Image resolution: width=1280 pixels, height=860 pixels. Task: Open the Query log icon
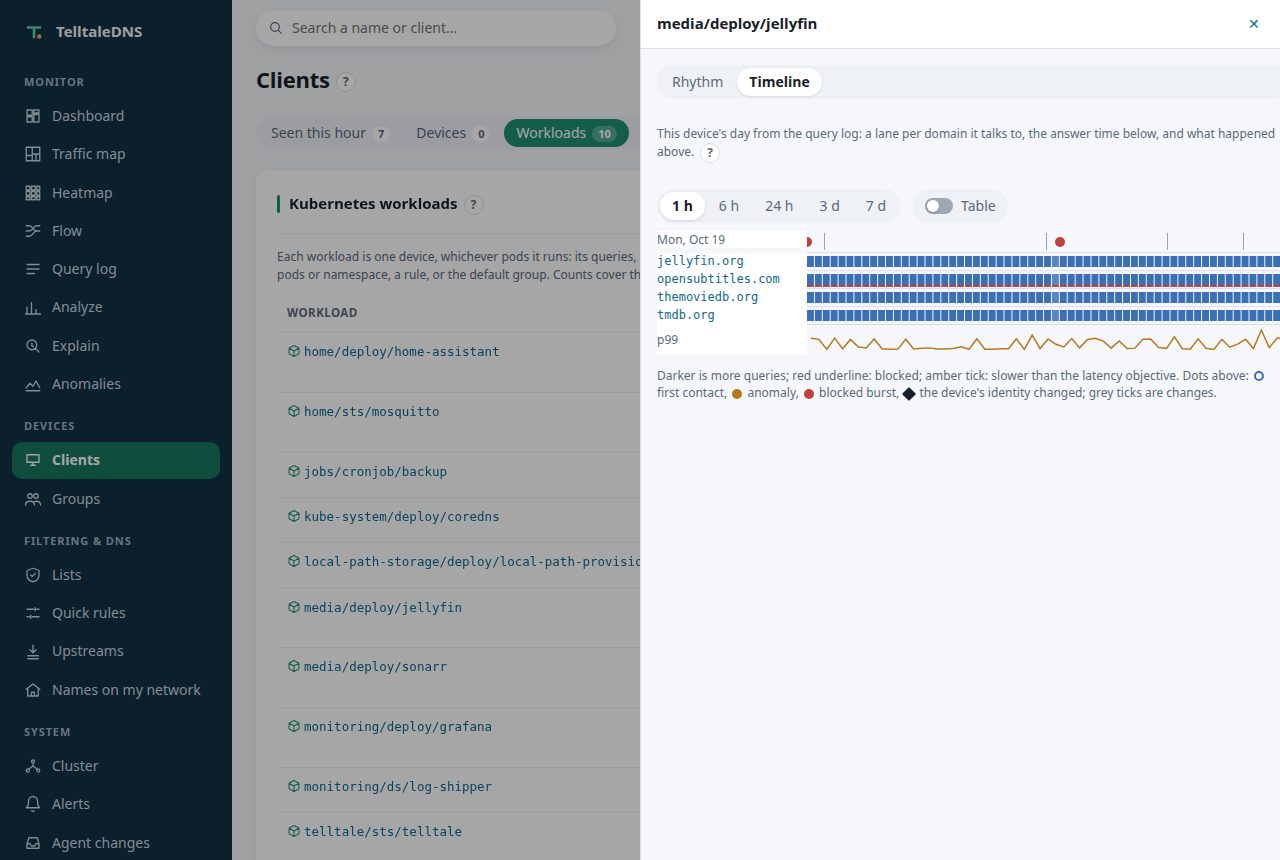pos(33,269)
